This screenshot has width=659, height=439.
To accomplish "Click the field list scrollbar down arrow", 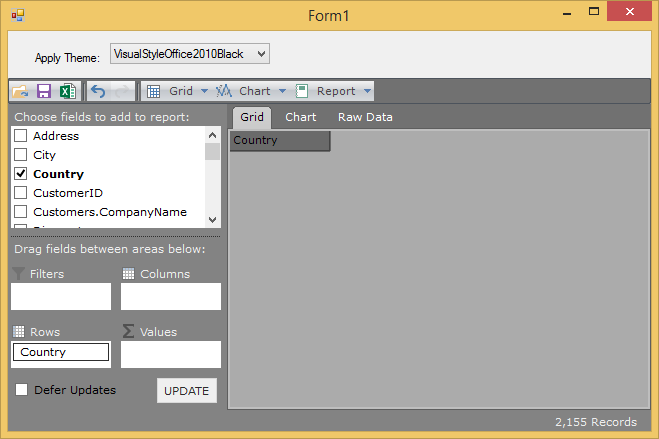I will point(212,220).
